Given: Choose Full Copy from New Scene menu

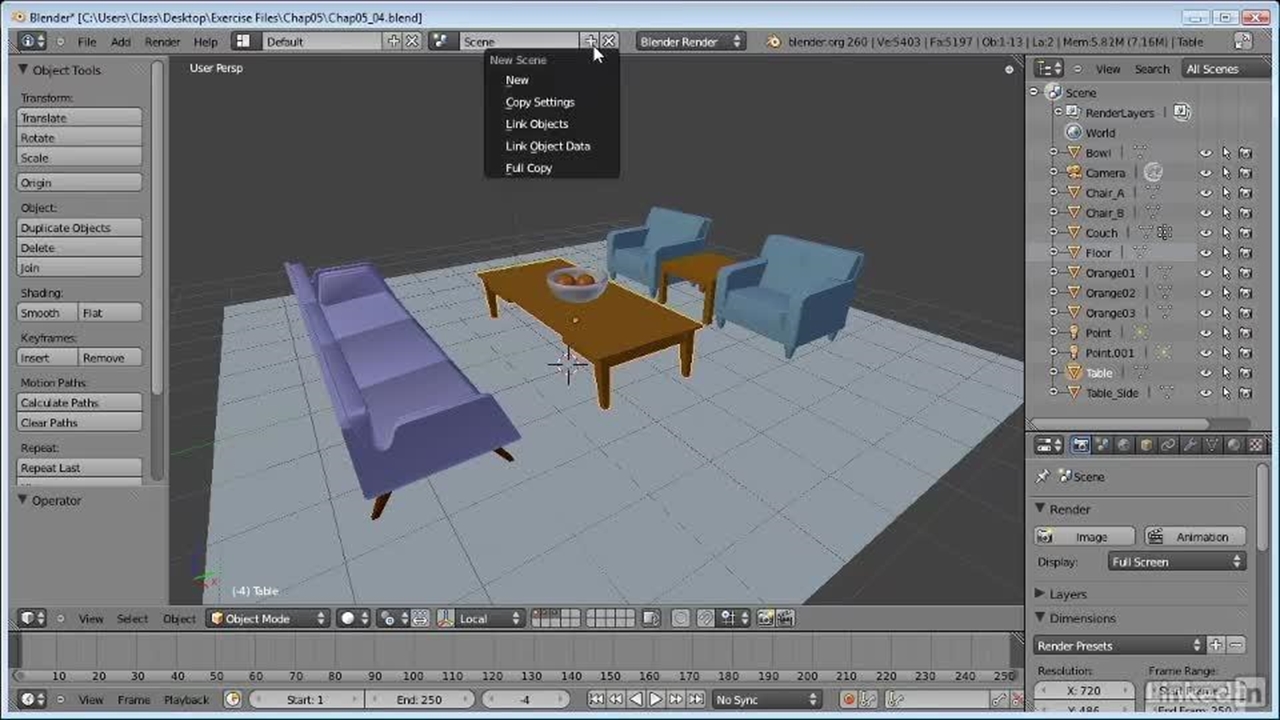Looking at the screenshot, I should point(528,168).
